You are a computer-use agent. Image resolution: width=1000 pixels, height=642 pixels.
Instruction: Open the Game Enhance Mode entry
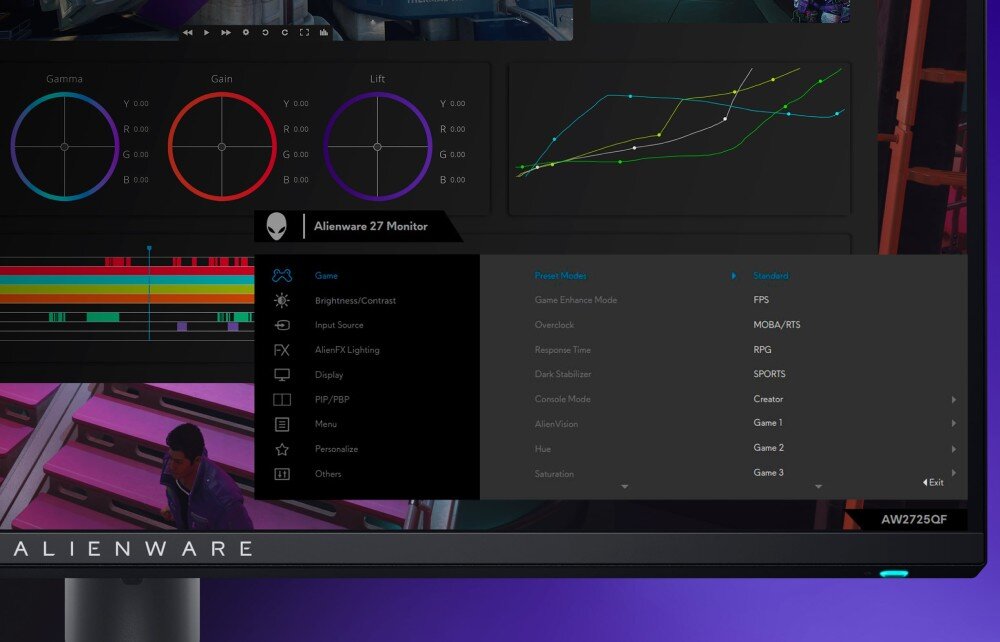[578, 300]
